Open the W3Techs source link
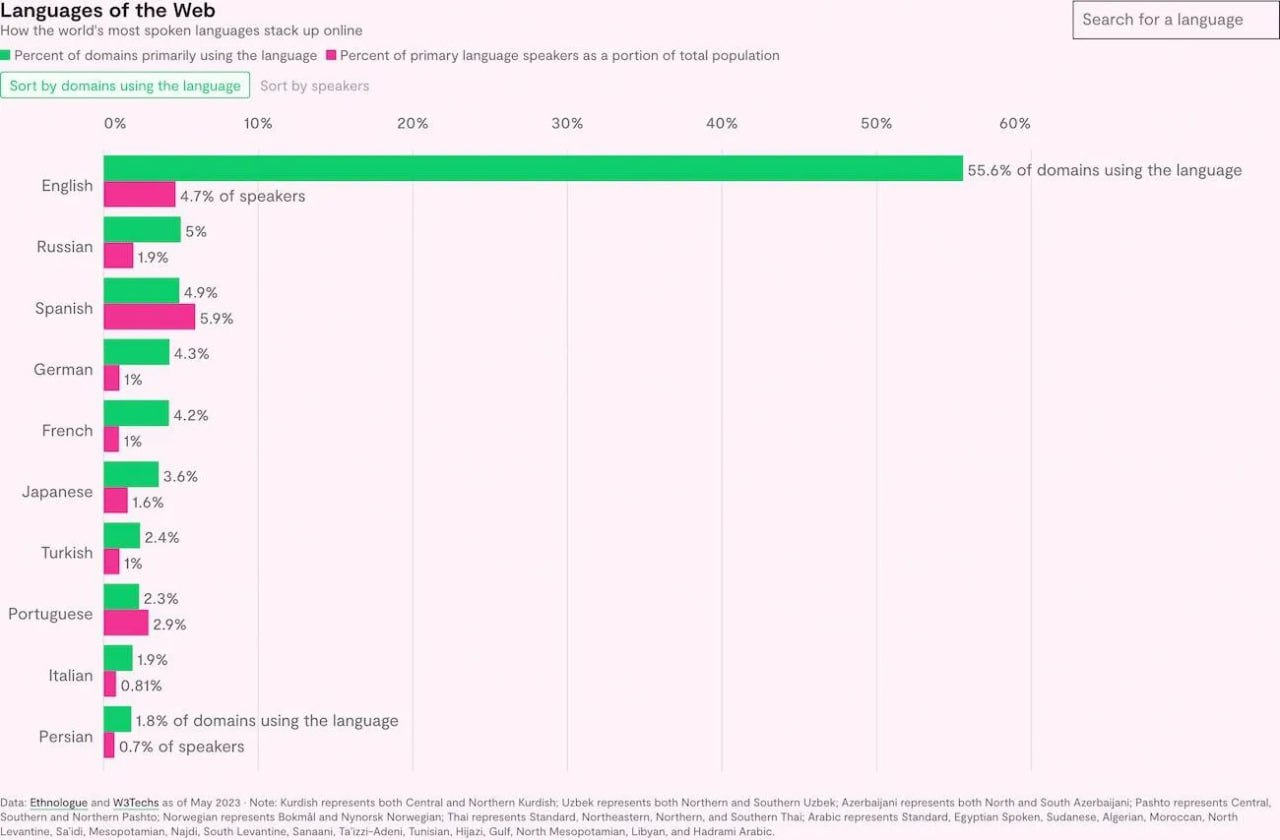The image size is (1280, 840). coord(135,803)
